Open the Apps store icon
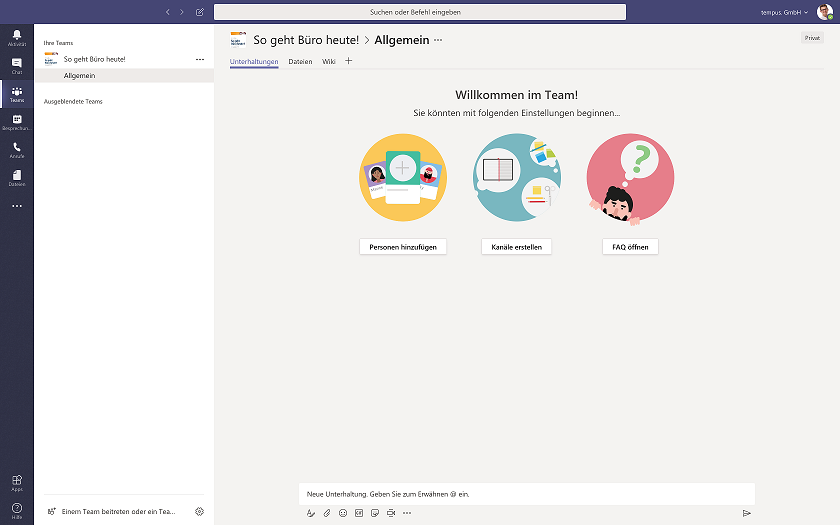Image resolution: width=840 pixels, height=525 pixels. click(x=17, y=482)
